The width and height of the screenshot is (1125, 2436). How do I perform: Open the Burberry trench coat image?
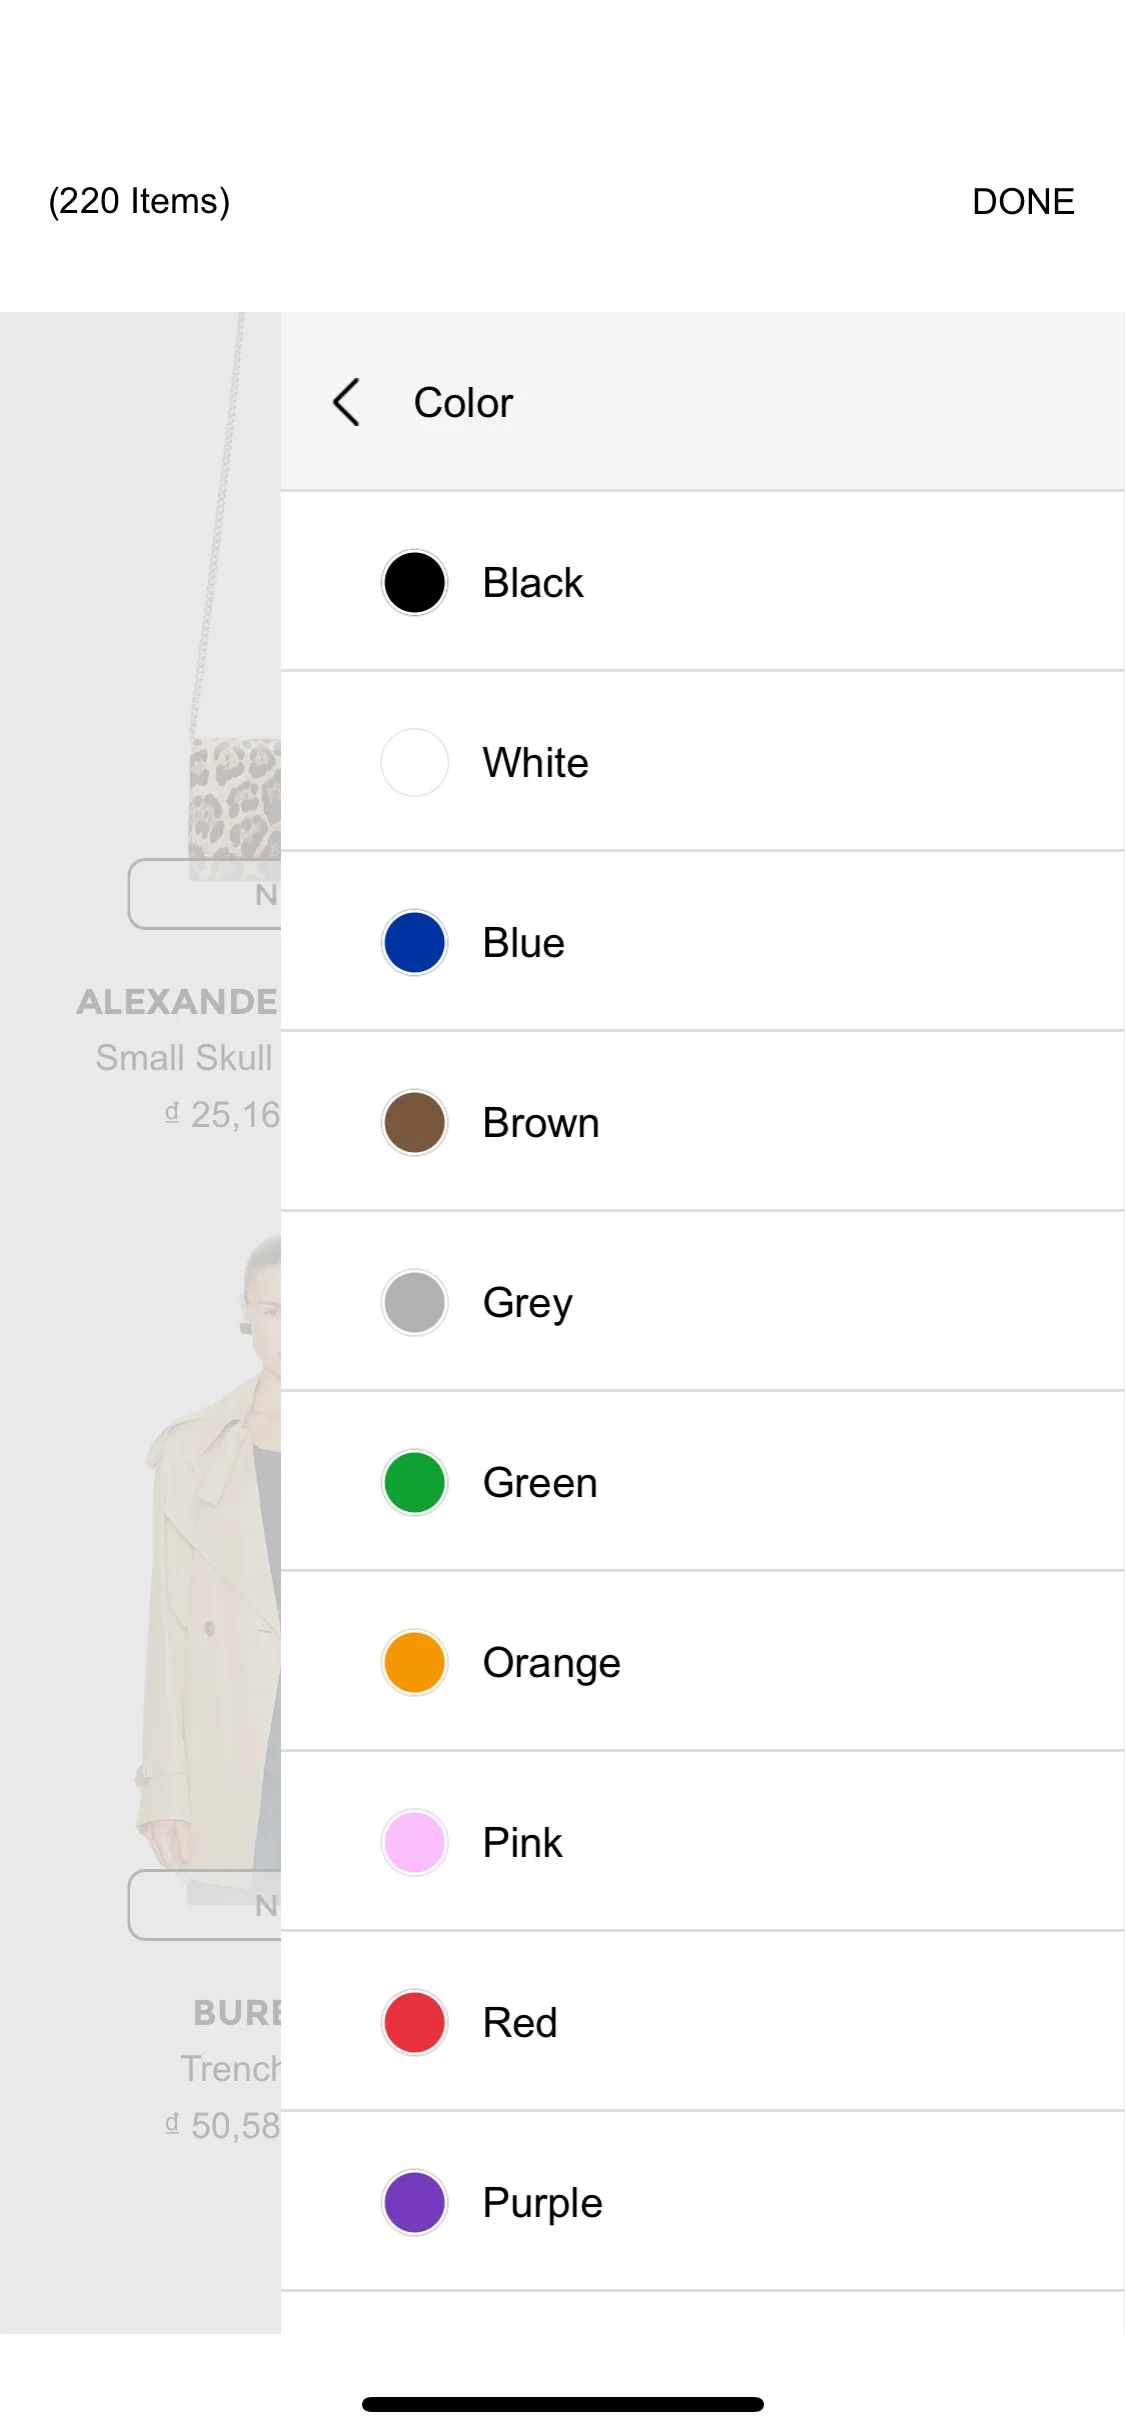click(x=210, y=1550)
